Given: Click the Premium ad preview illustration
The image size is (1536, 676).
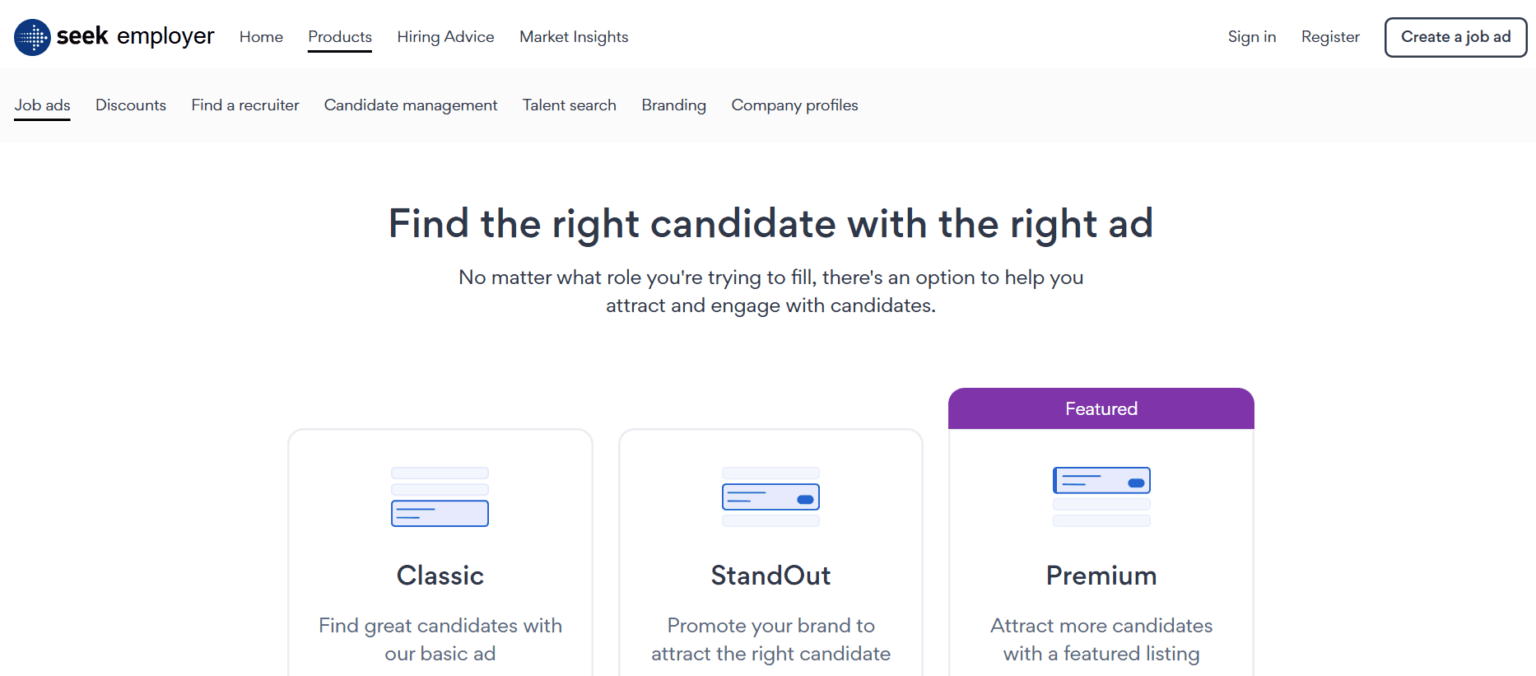Looking at the screenshot, I should coord(1101,497).
